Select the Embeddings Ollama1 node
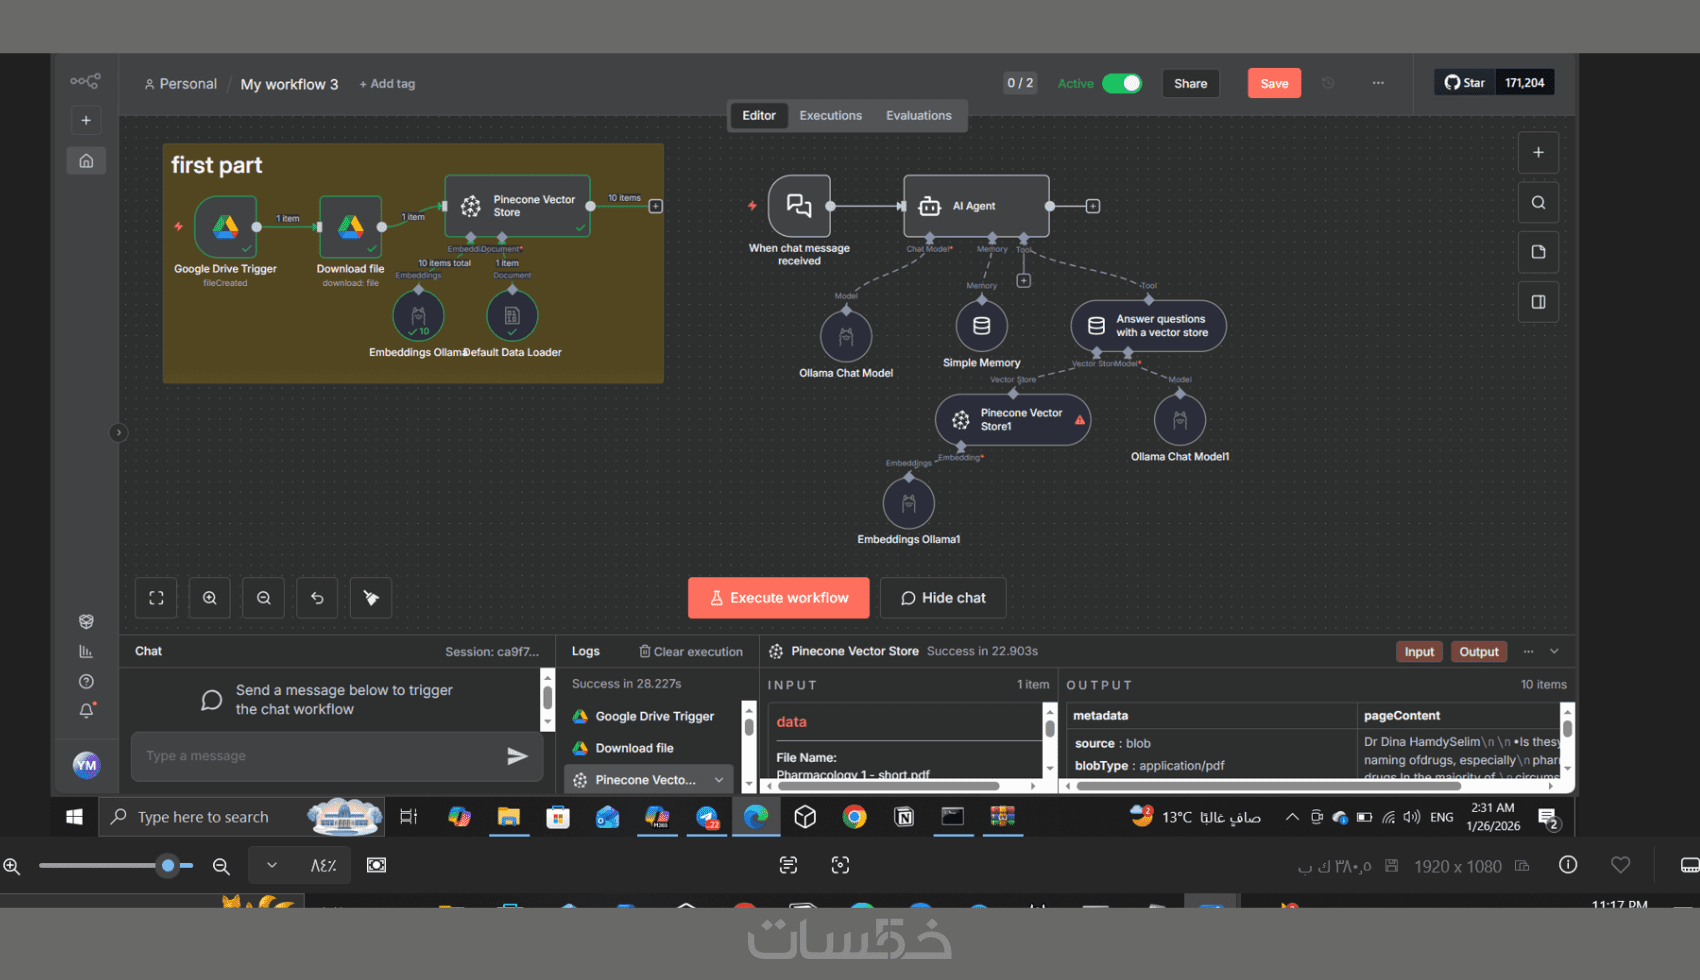1700x980 pixels. point(909,503)
